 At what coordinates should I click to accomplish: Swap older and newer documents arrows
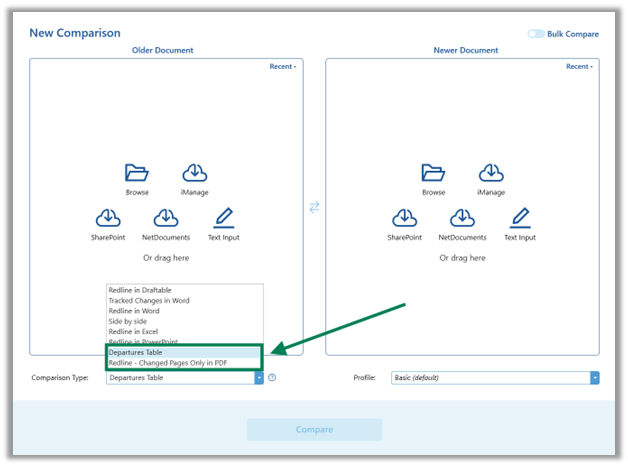(x=314, y=207)
